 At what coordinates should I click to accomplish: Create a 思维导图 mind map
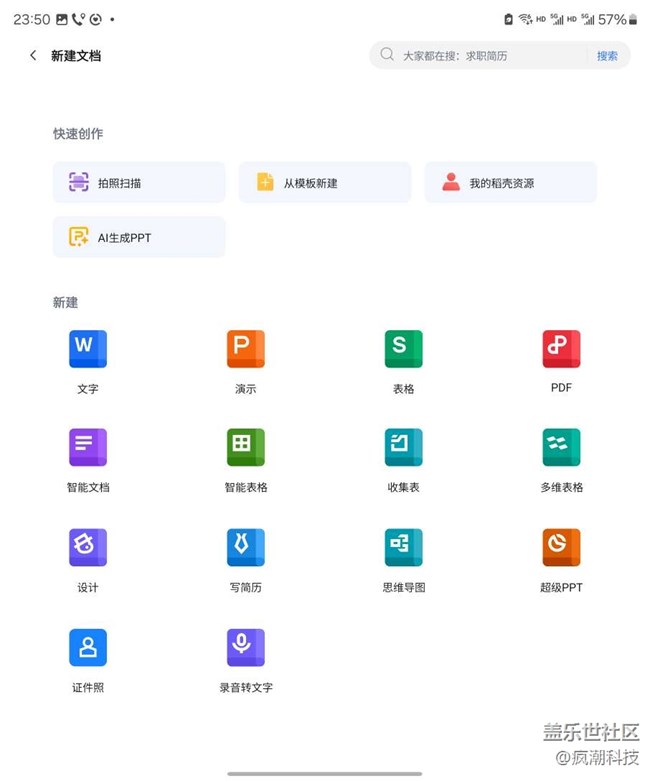tap(403, 548)
